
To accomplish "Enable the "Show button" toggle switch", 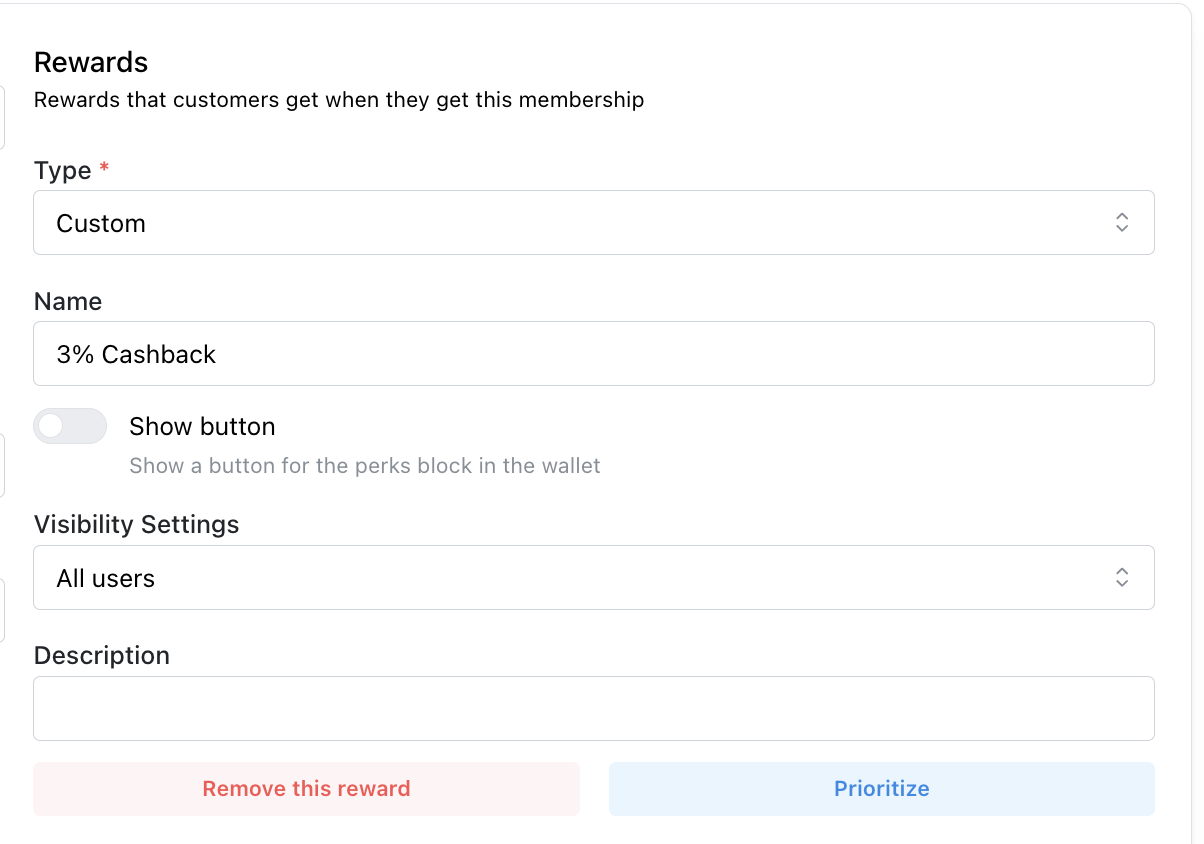I will click(70, 426).
